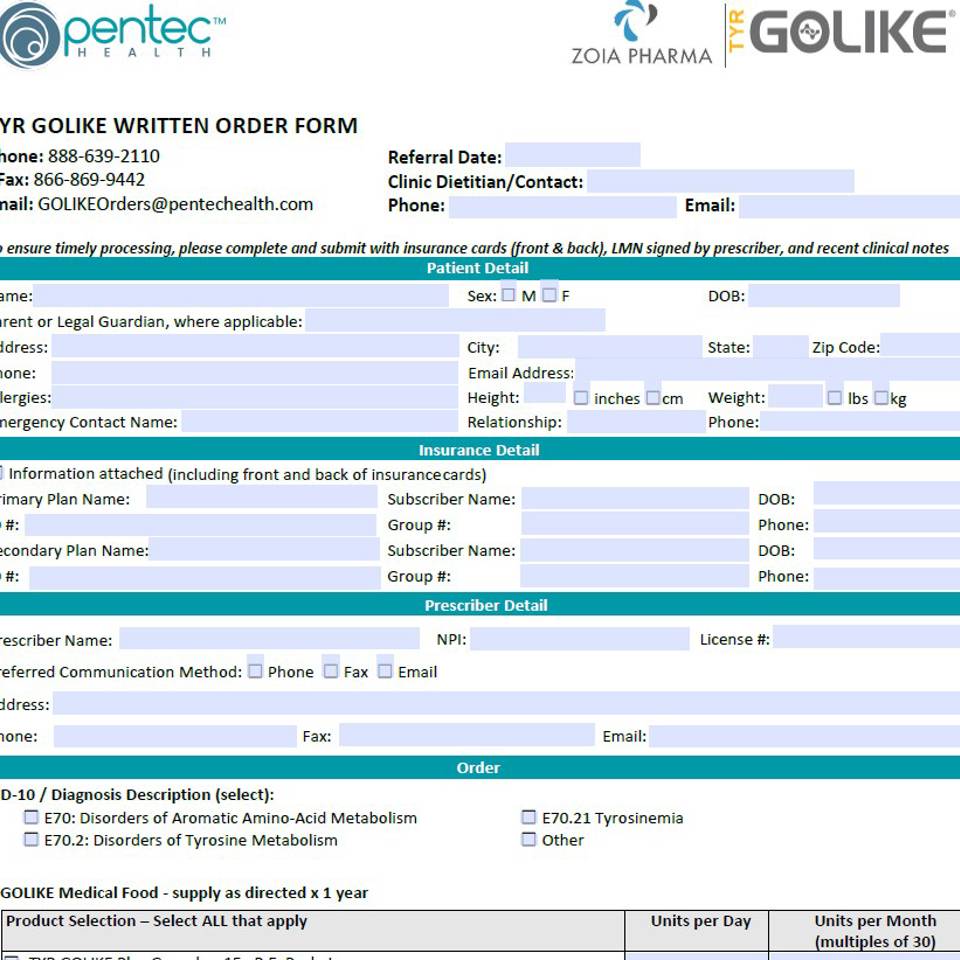Check the M sex checkbox
The image size is (960, 960).
point(509,295)
